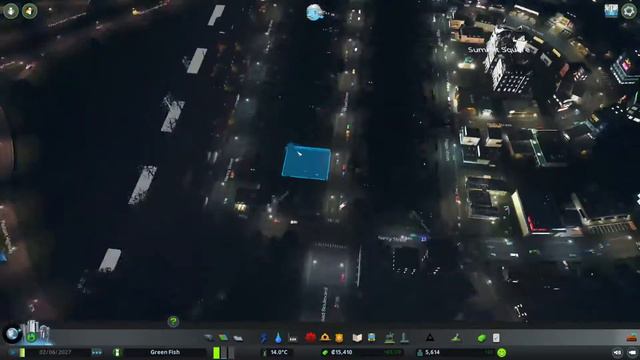640x360 pixels.
Task: Open the Parks and Plazas menu
Action: pyautogui.click(x=390, y=338)
